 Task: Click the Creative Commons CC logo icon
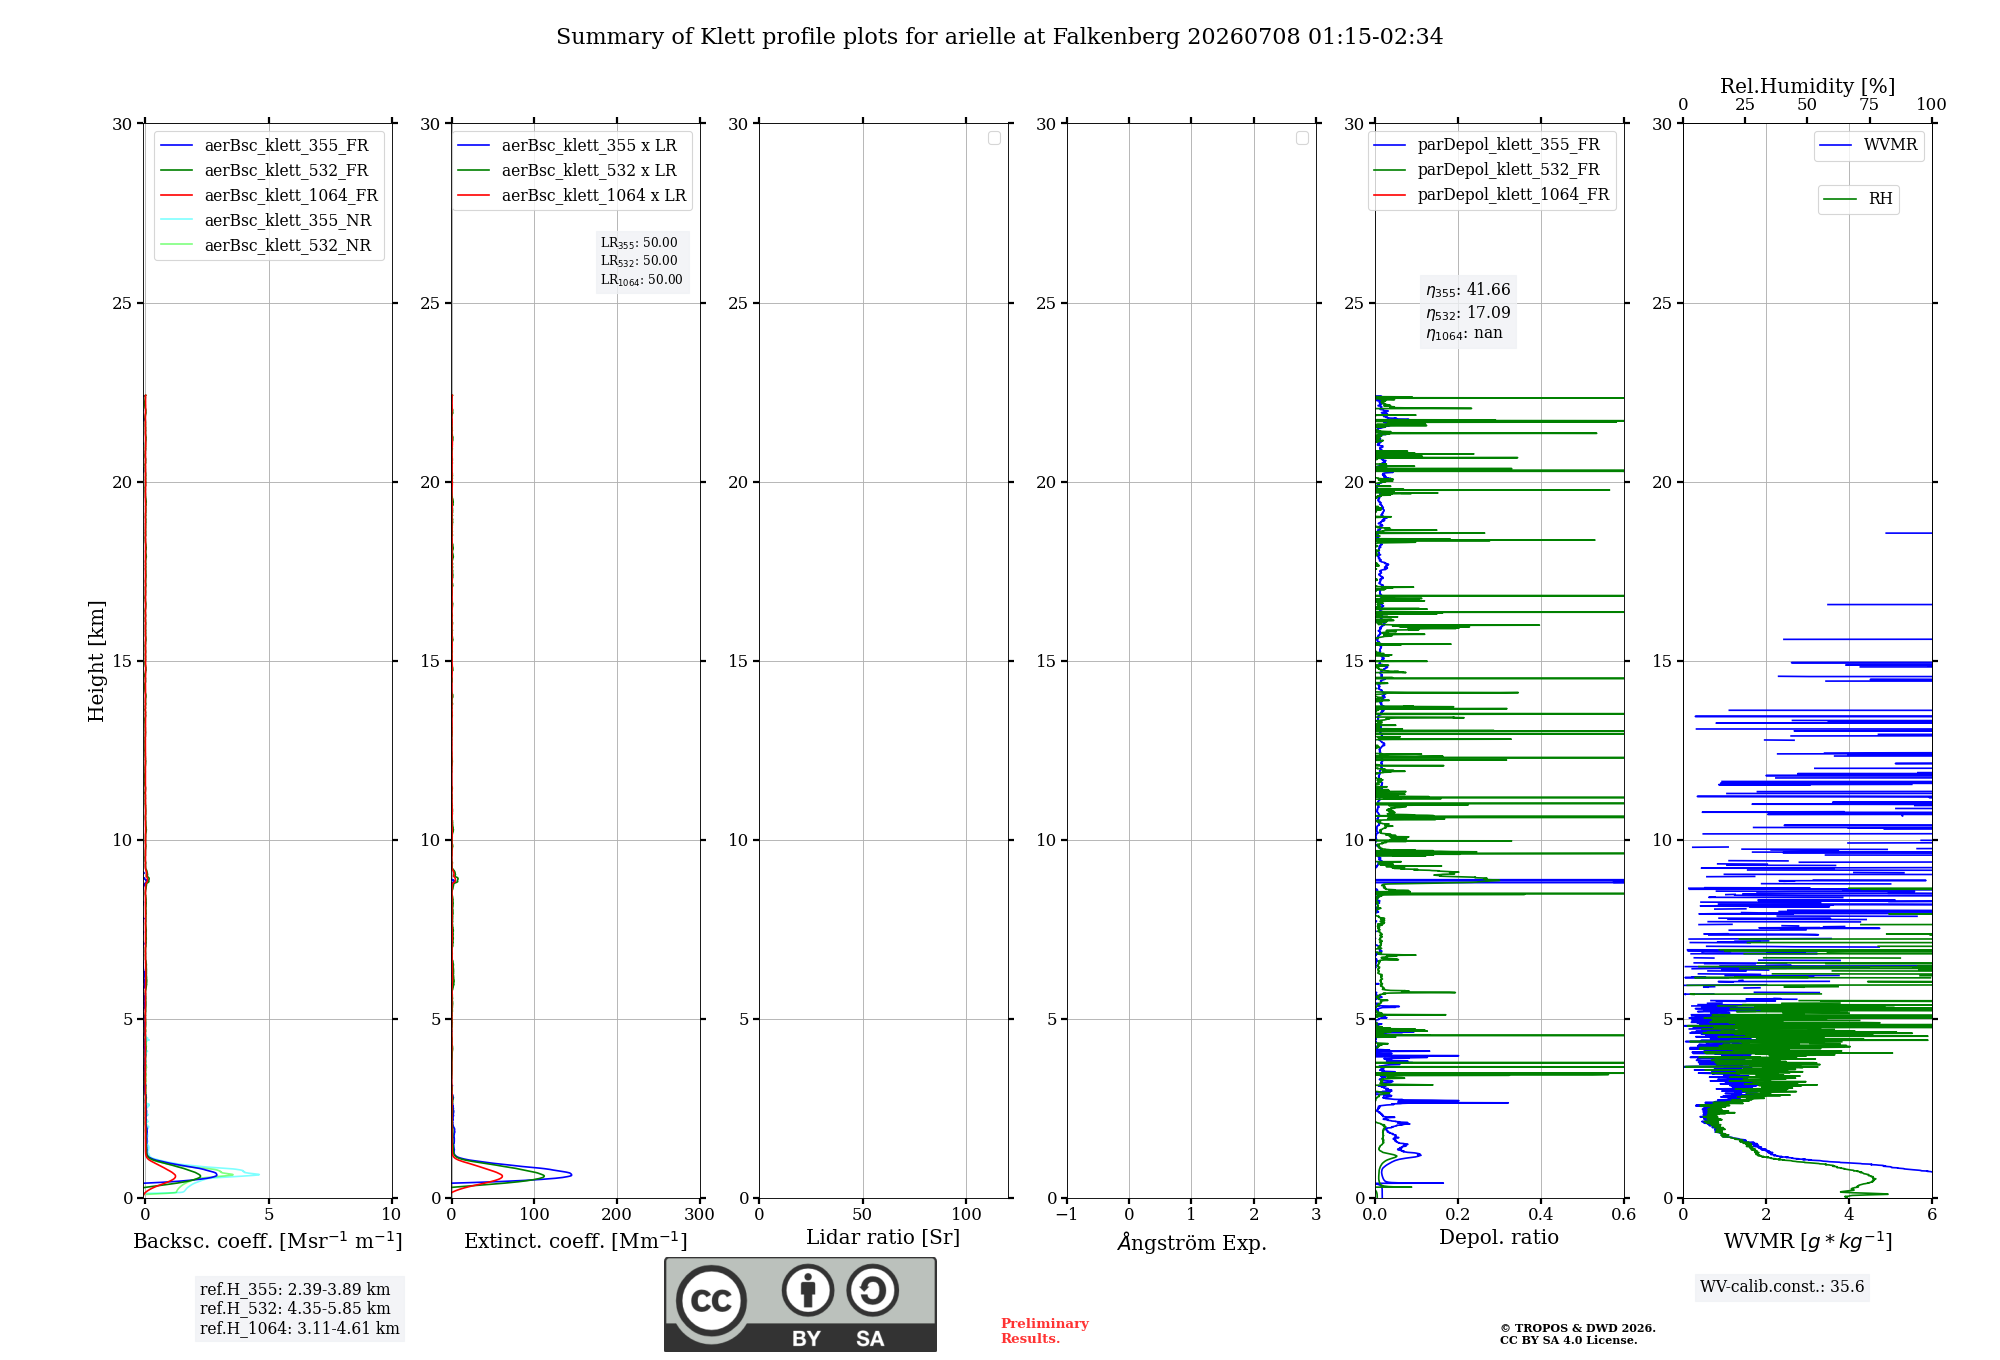pyautogui.click(x=711, y=1300)
